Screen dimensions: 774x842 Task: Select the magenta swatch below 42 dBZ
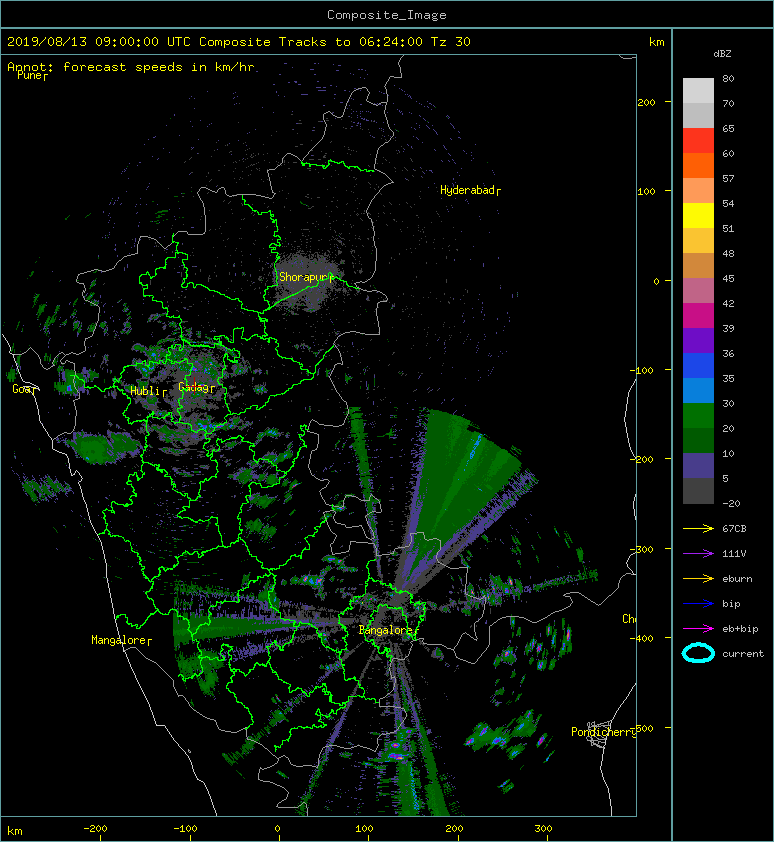pyautogui.click(x=698, y=315)
